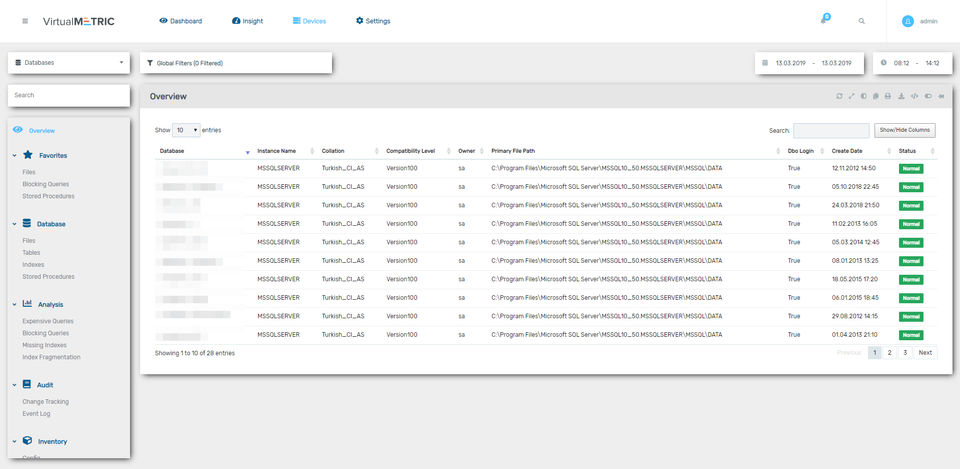Toggle the switch icon in Overview header
The image size is (960, 469).
click(x=928, y=96)
